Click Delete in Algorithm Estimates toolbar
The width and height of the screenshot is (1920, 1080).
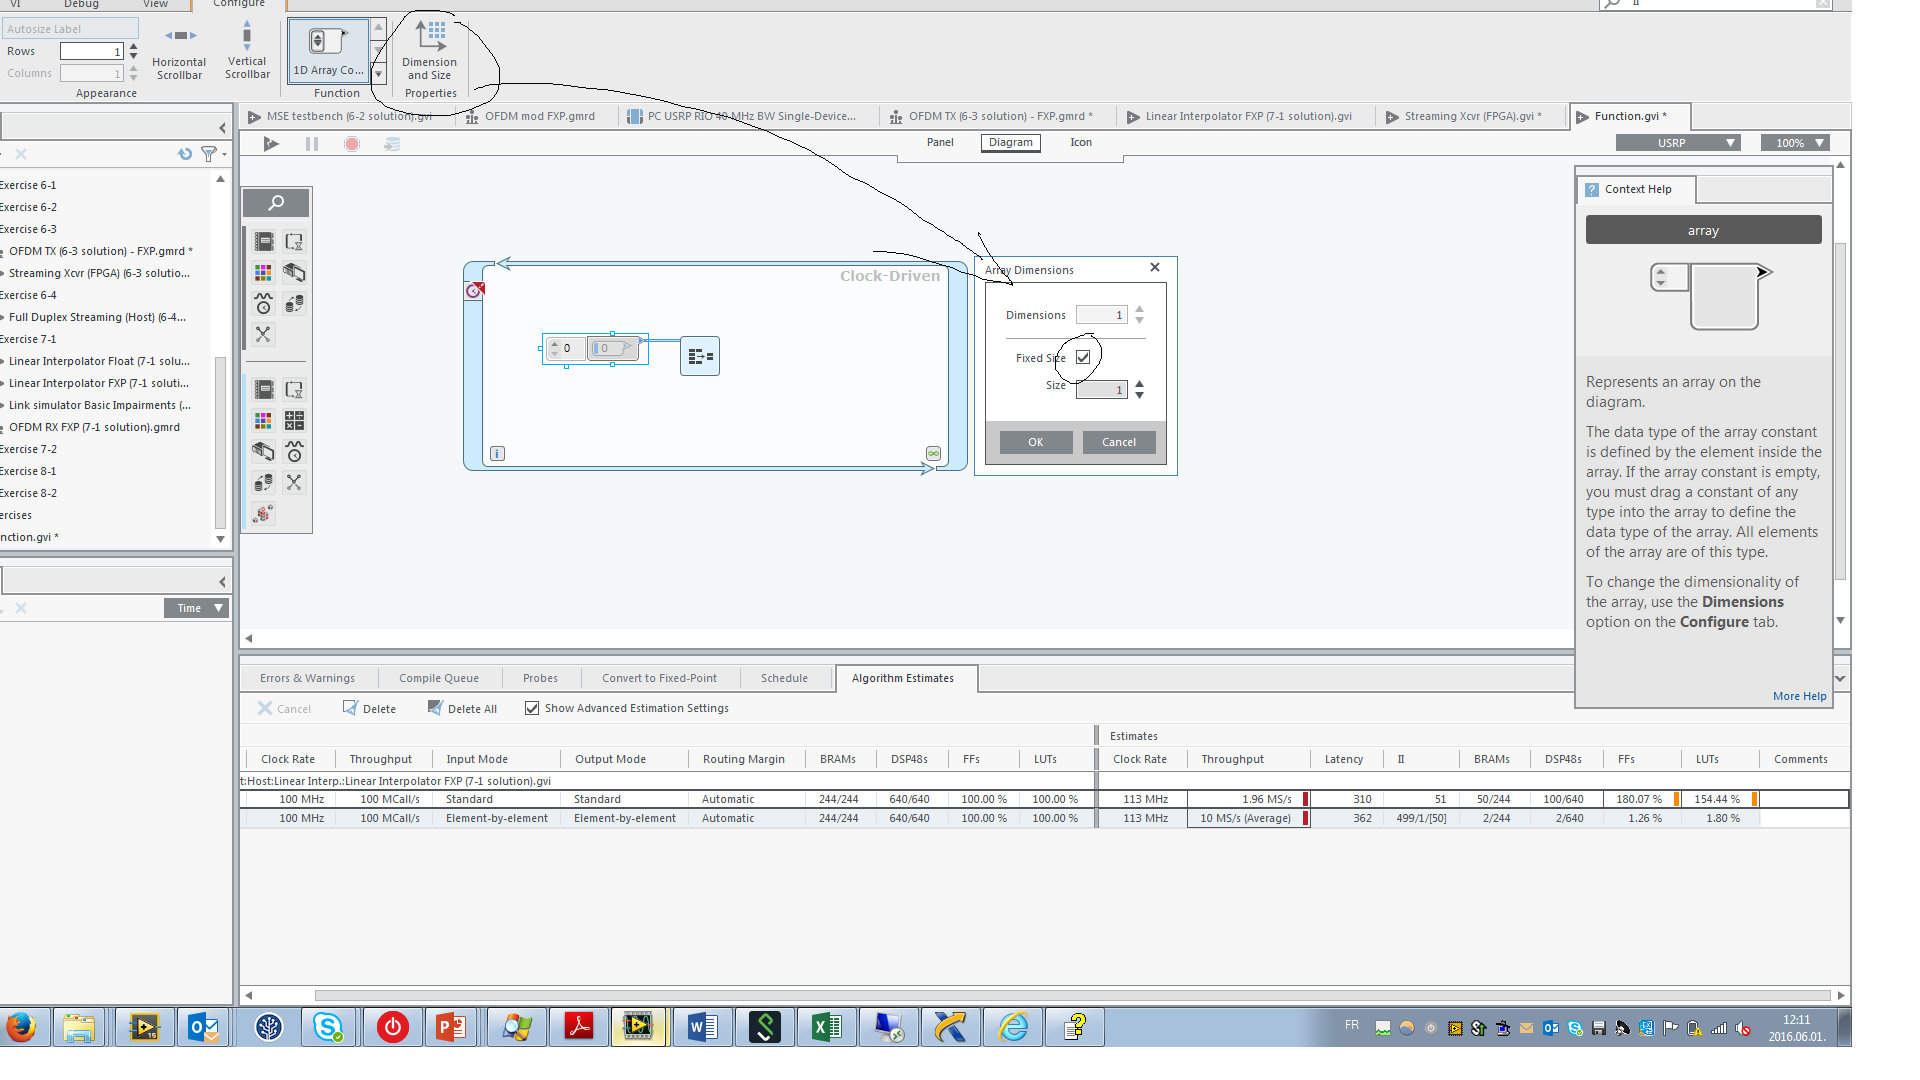[369, 708]
